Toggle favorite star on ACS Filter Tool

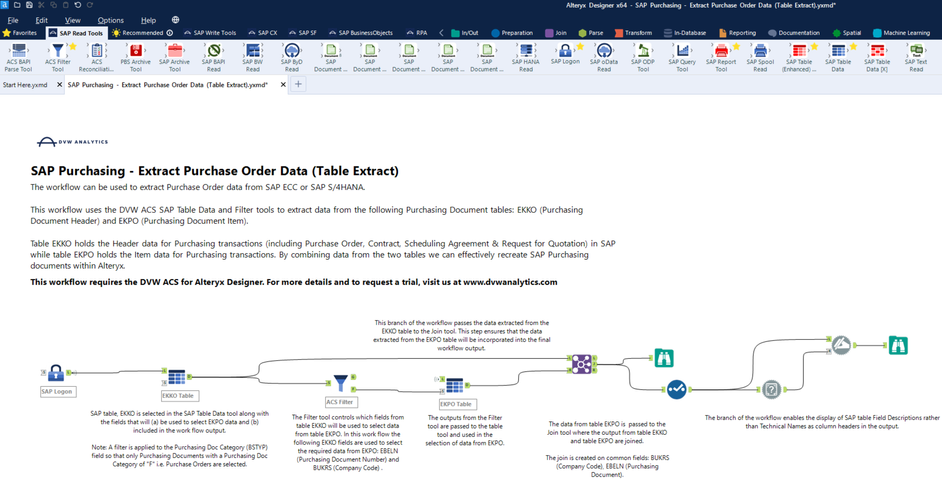pyautogui.click(x=73, y=46)
